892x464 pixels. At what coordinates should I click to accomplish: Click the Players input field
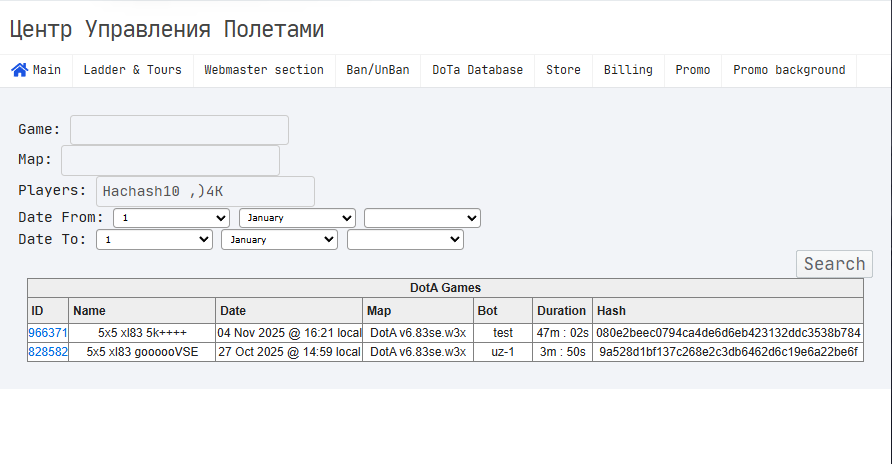tap(205, 191)
